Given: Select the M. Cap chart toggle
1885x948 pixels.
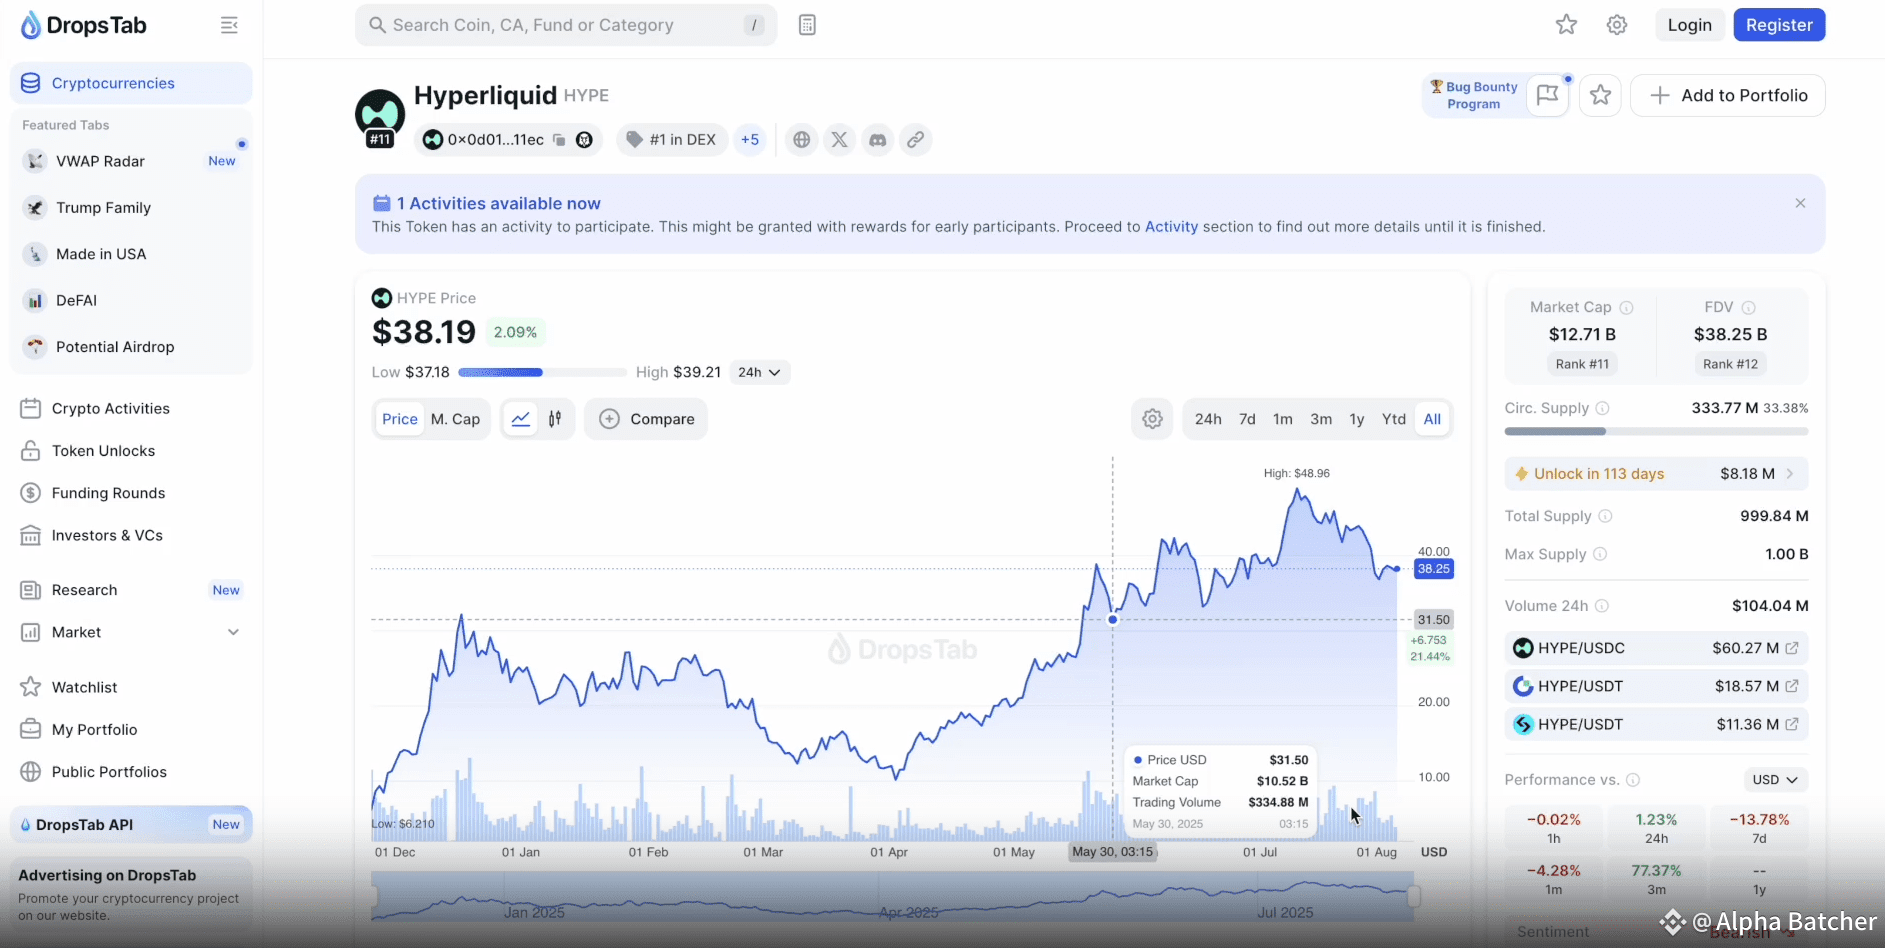Looking at the screenshot, I should click(455, 419).
